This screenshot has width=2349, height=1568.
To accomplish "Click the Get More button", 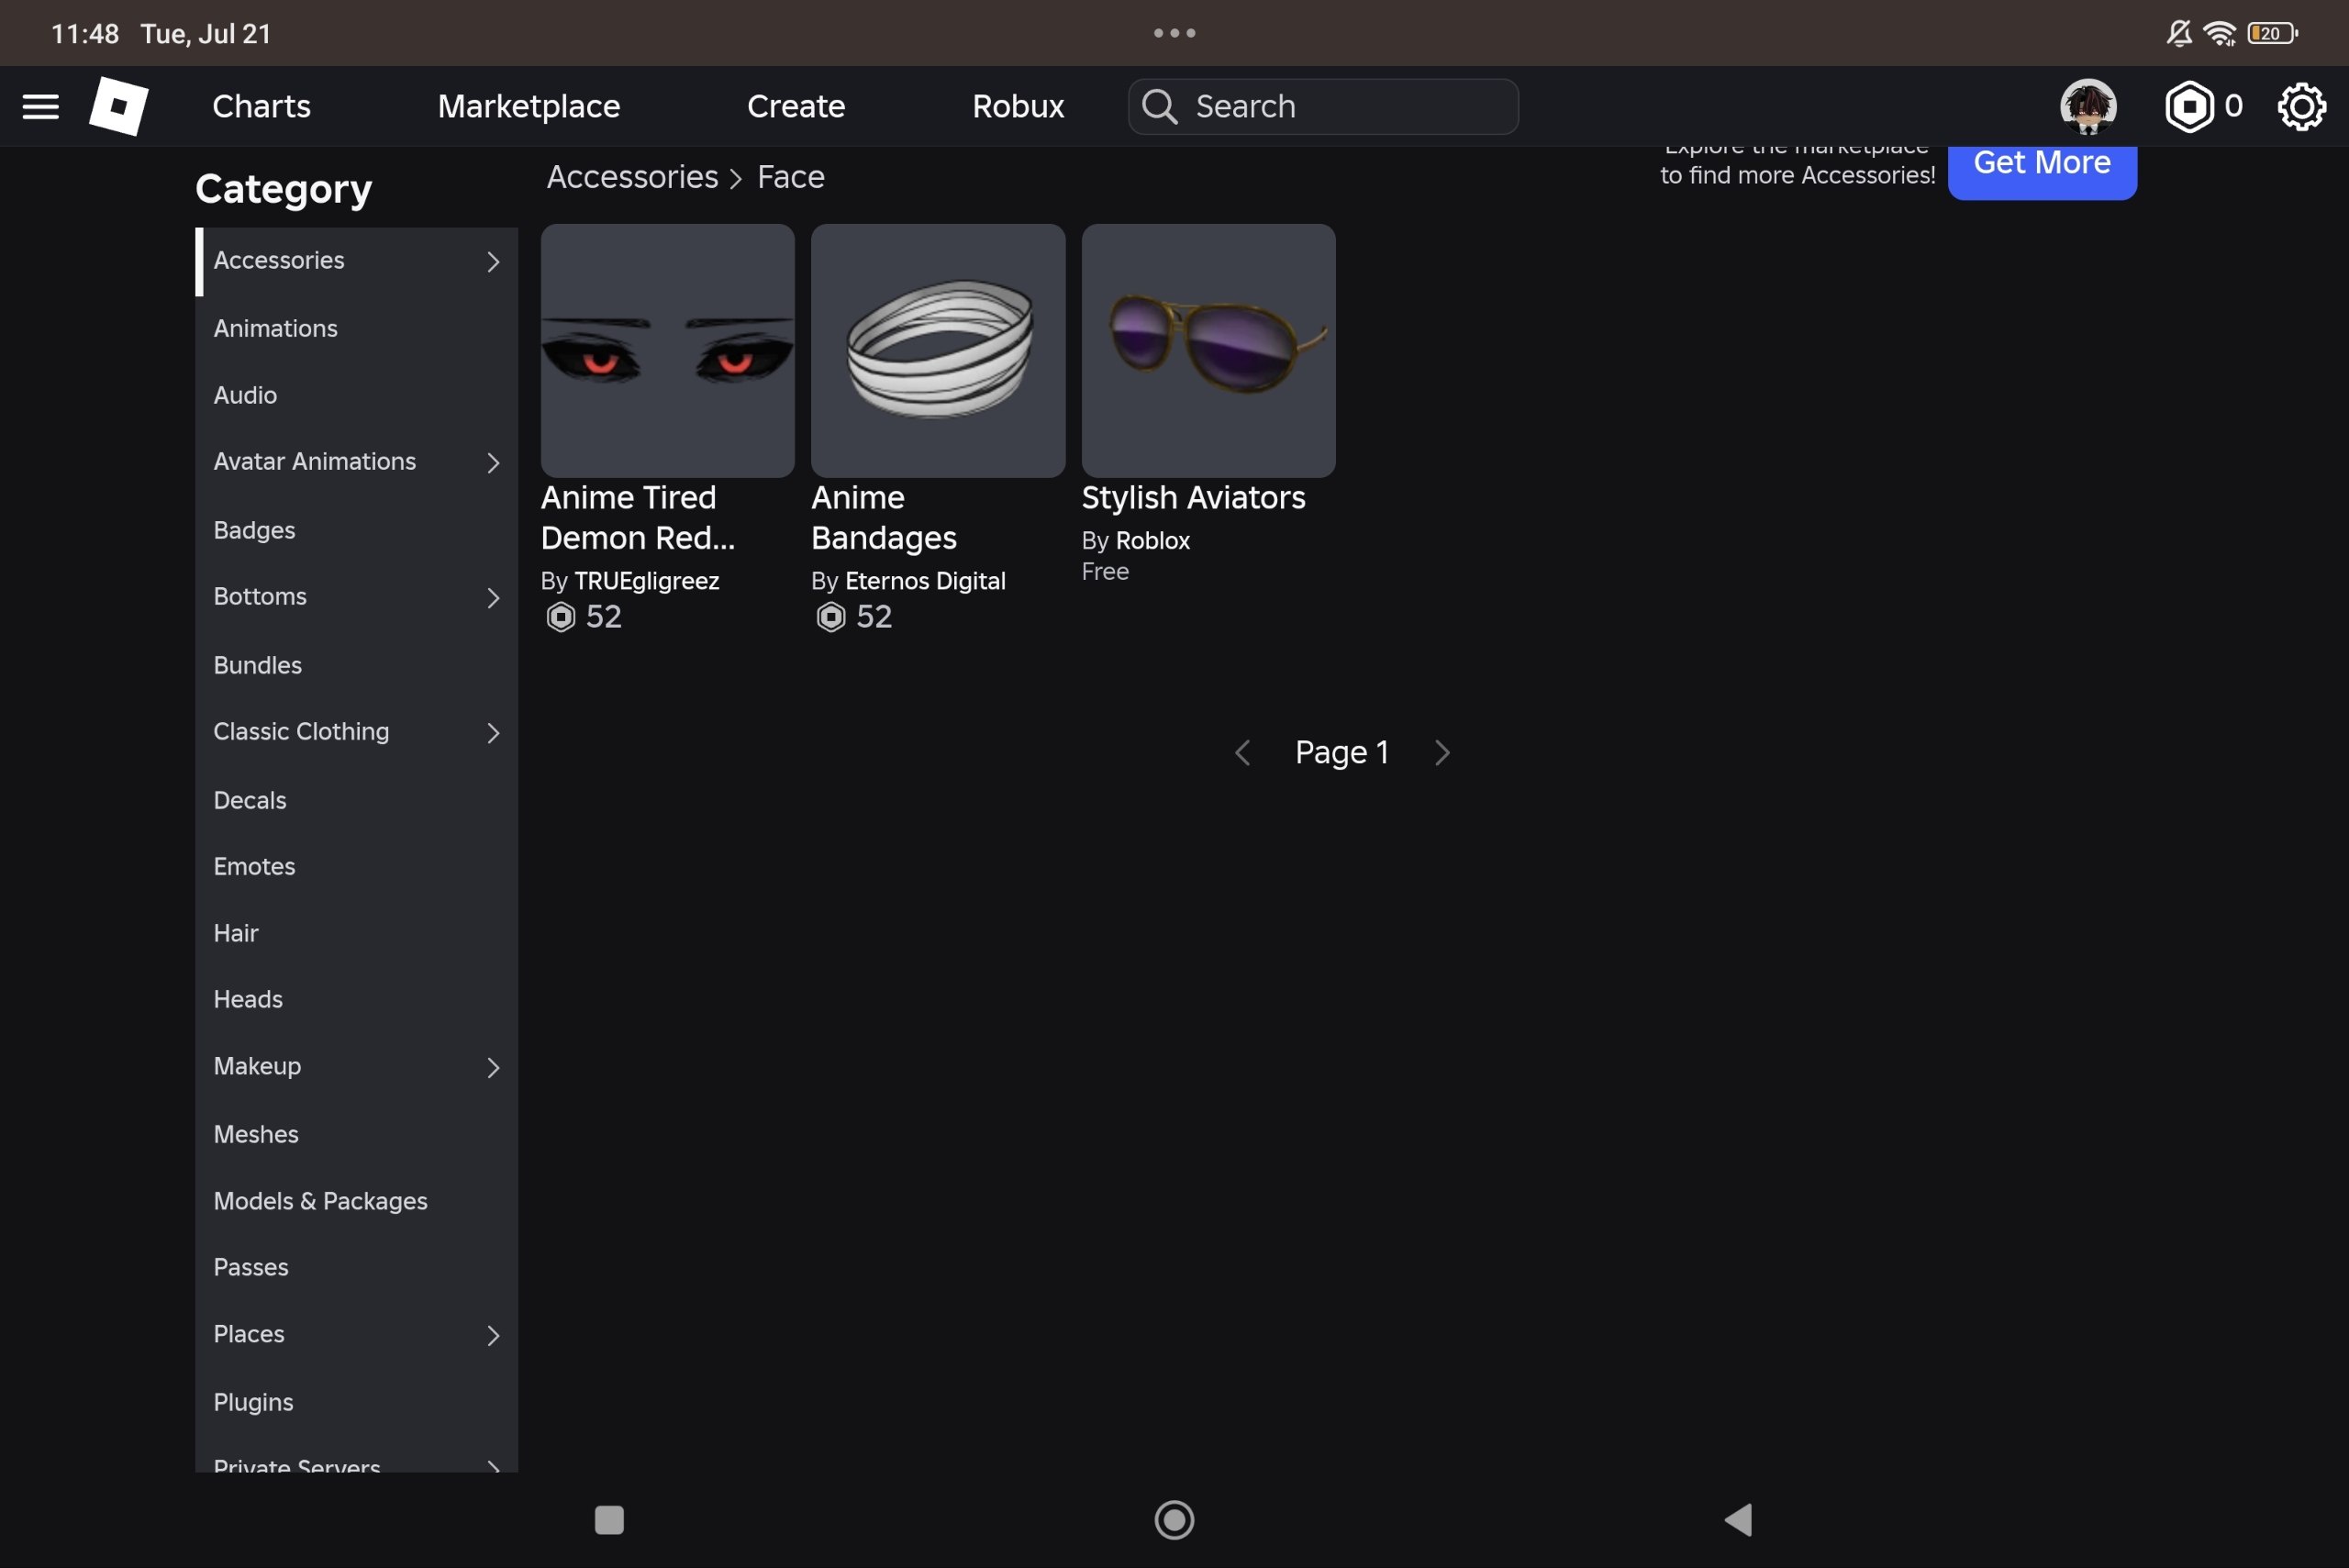I will pos(2042,168).
